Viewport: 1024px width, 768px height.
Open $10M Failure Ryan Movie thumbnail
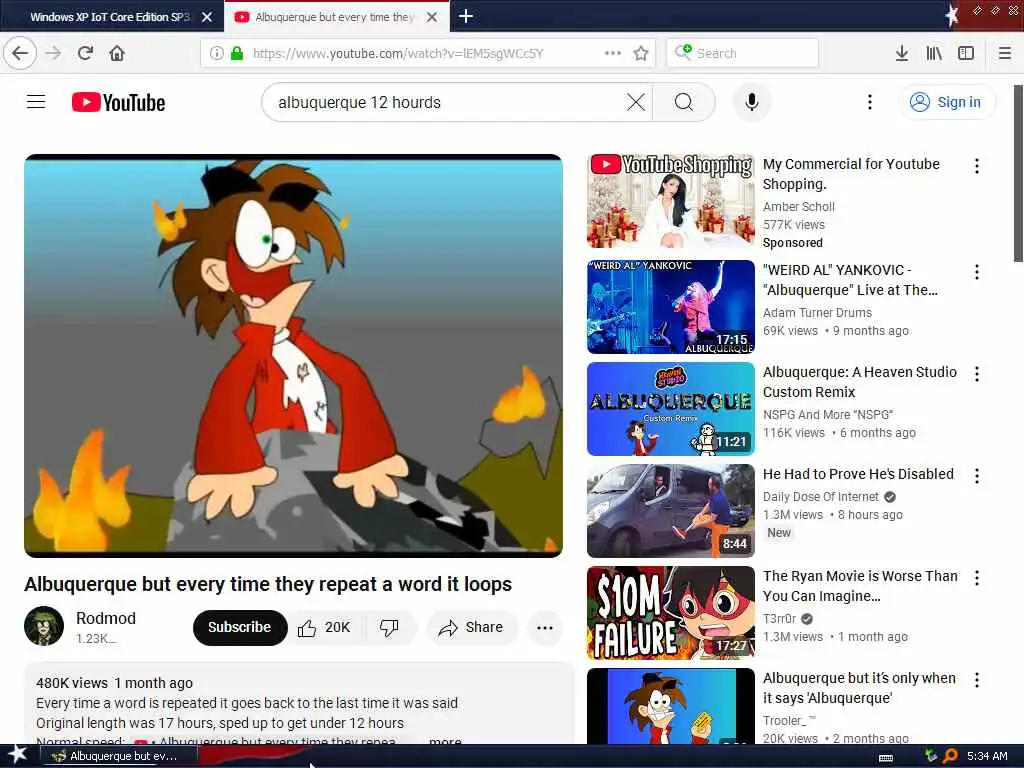[x=671, y=613]
